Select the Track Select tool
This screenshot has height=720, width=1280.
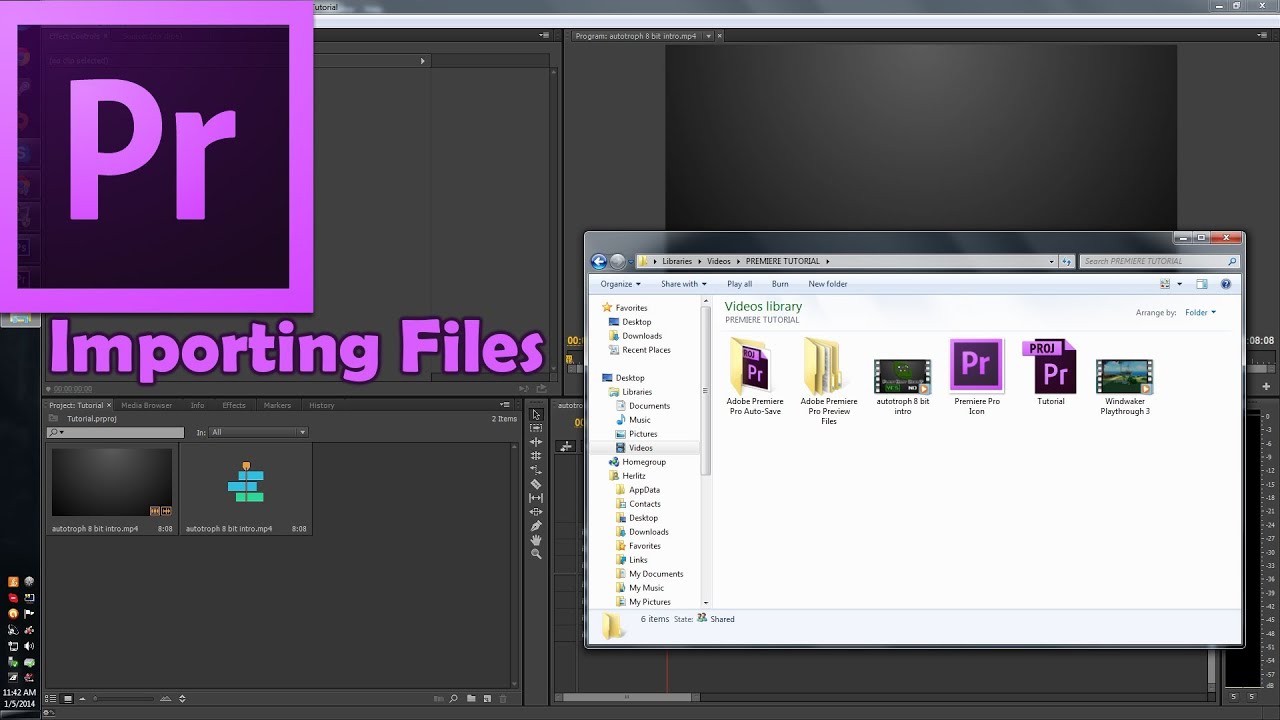pos(536,428)
